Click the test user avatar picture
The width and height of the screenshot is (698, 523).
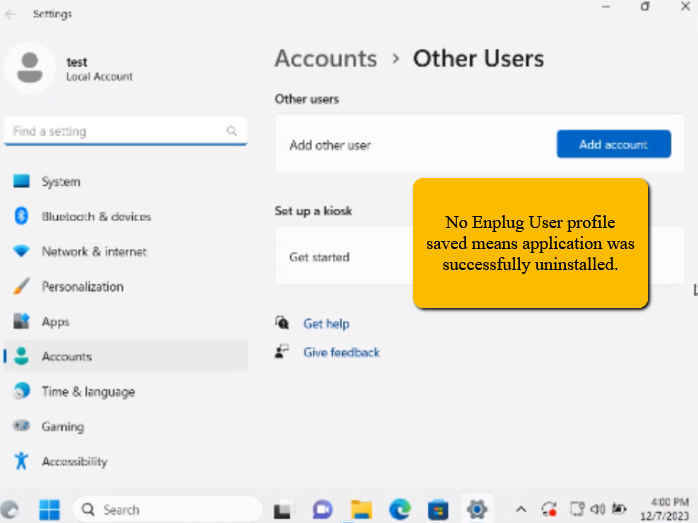coord(30,68)
